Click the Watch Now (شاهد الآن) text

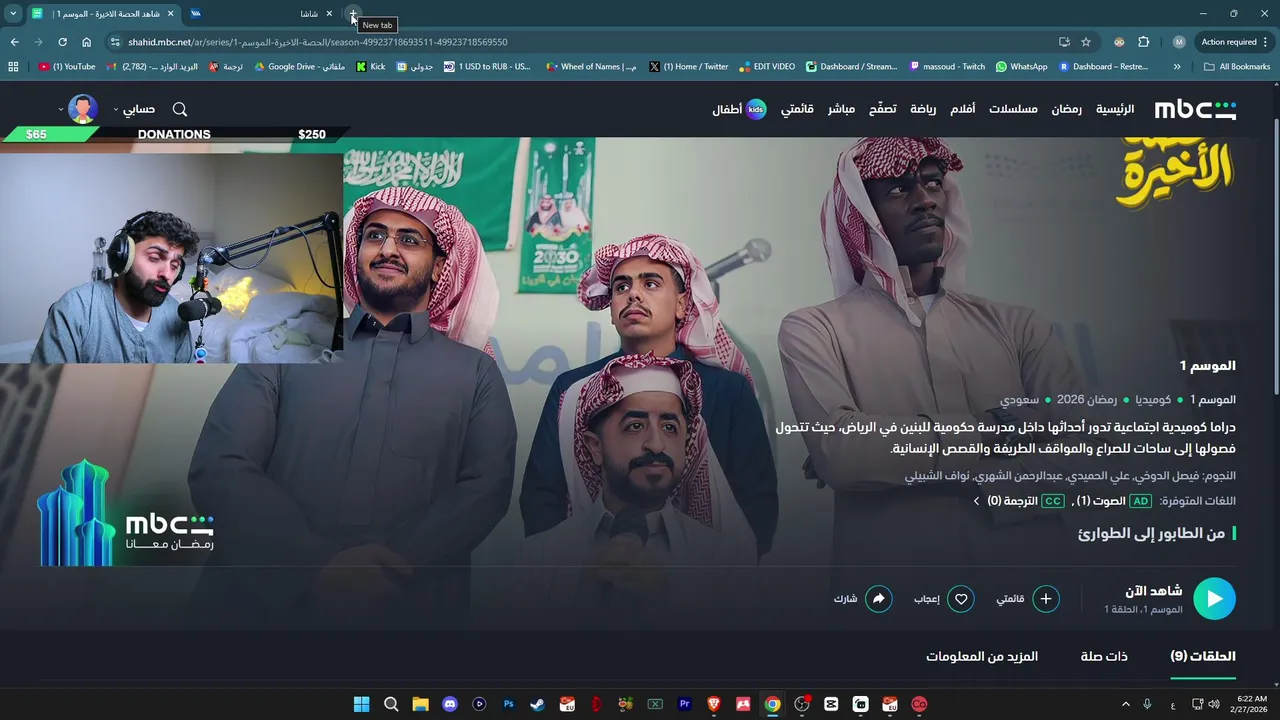[x=1153, y=591]
